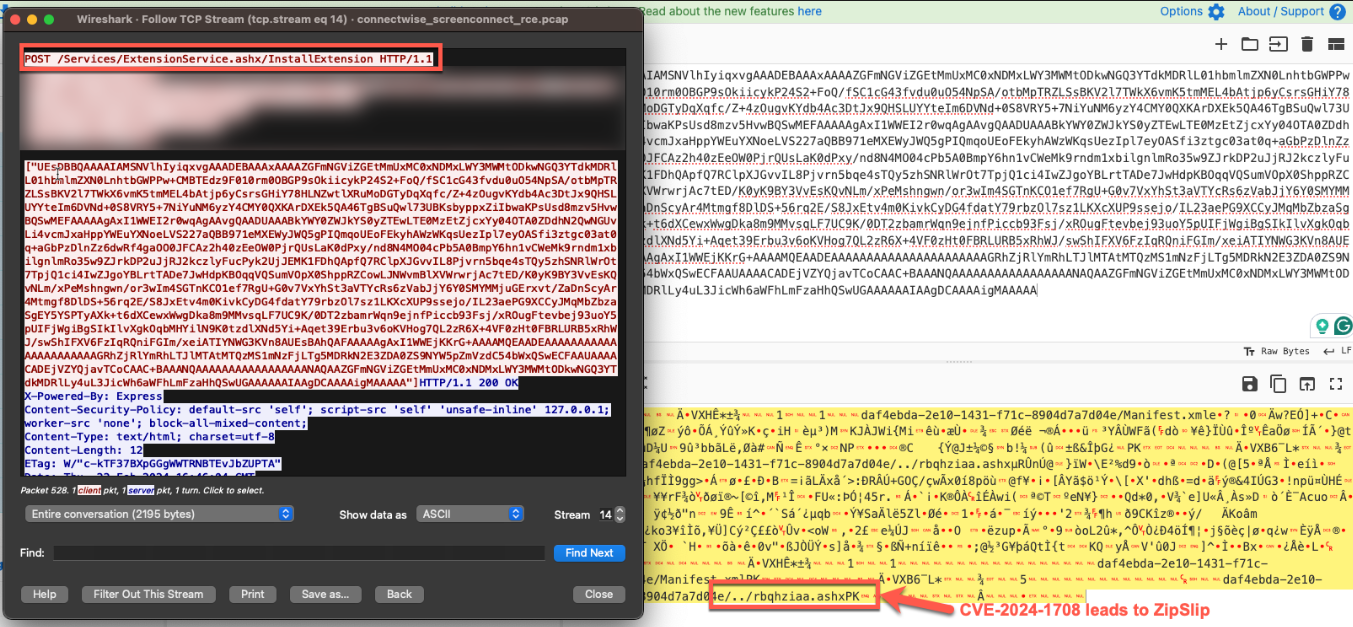Reset pane layout icon in CyberChef
The width and height of the screenshot is (1353, 627).
pyautogui.click(x=1337, y=44)
